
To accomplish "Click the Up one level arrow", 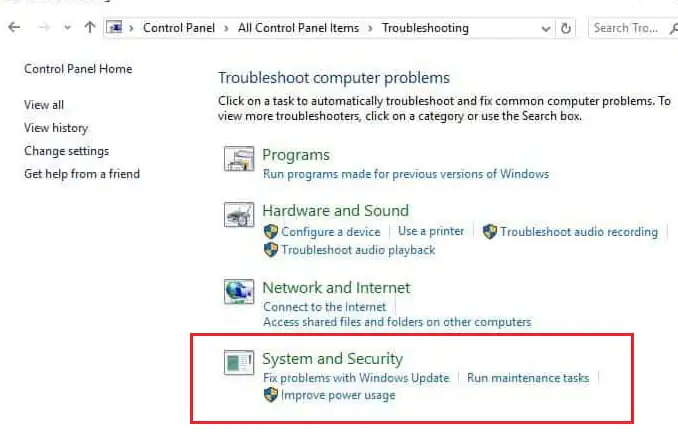I will (90, 28).
